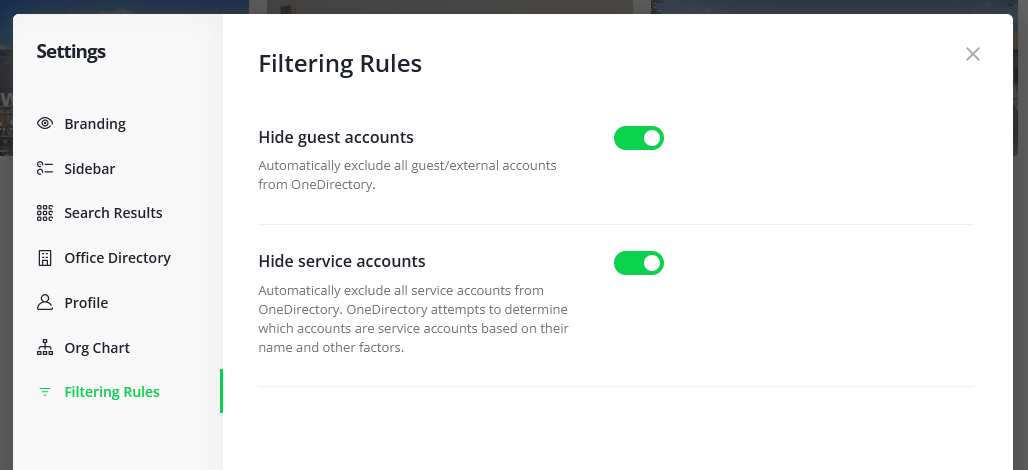
Task: Click the "Hide guest accounts" option title
Action: 336,137
